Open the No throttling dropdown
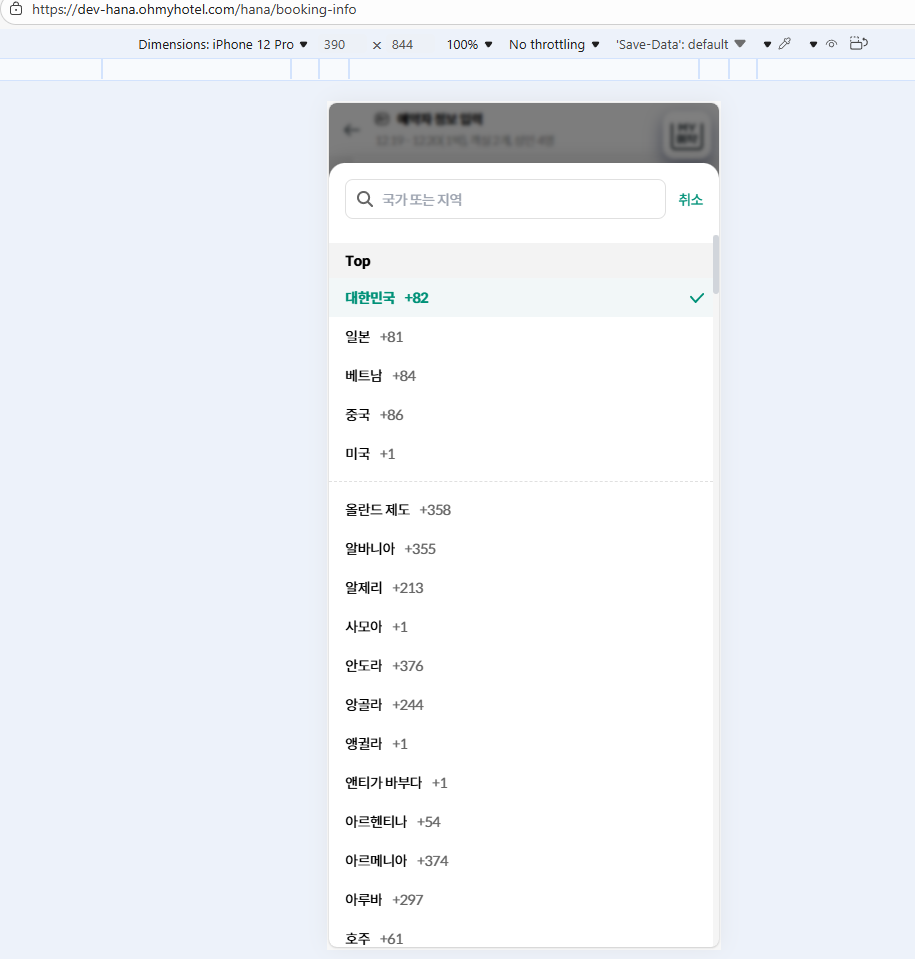The height and width of the screenshot is (959, 915). 554,45
